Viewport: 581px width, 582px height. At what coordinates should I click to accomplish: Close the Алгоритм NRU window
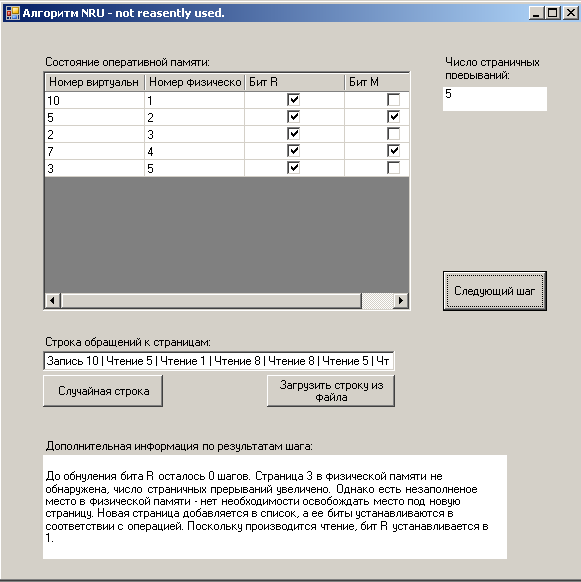[x=570, y=13]
